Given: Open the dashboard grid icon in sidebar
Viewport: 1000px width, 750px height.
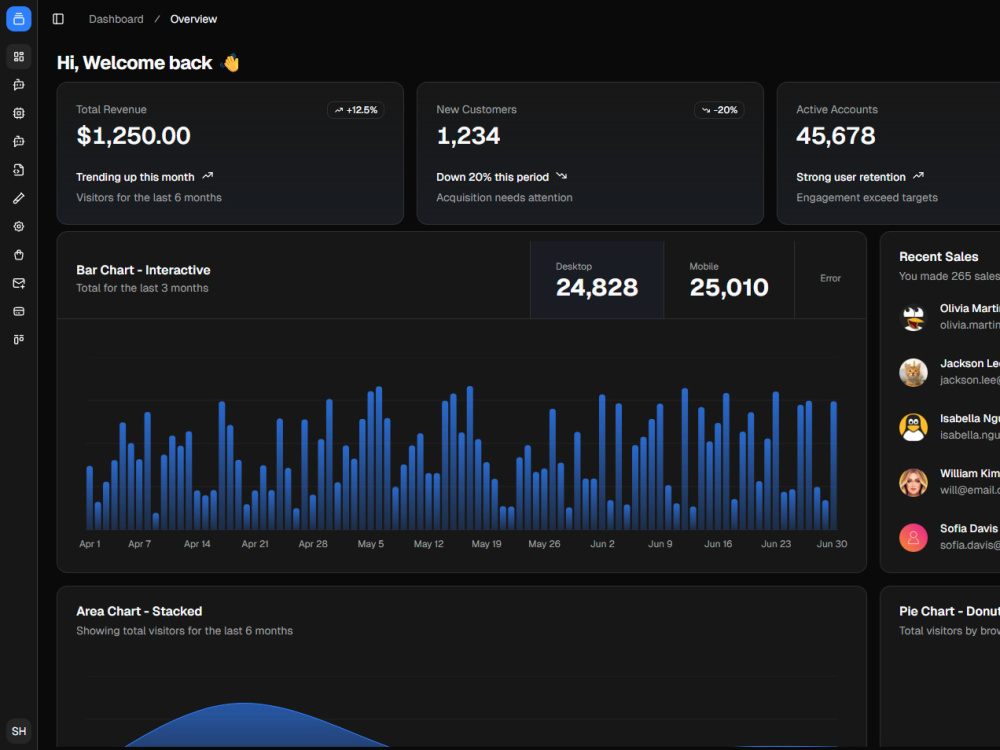Looking at the screenshot, I should tap(18, 57).
